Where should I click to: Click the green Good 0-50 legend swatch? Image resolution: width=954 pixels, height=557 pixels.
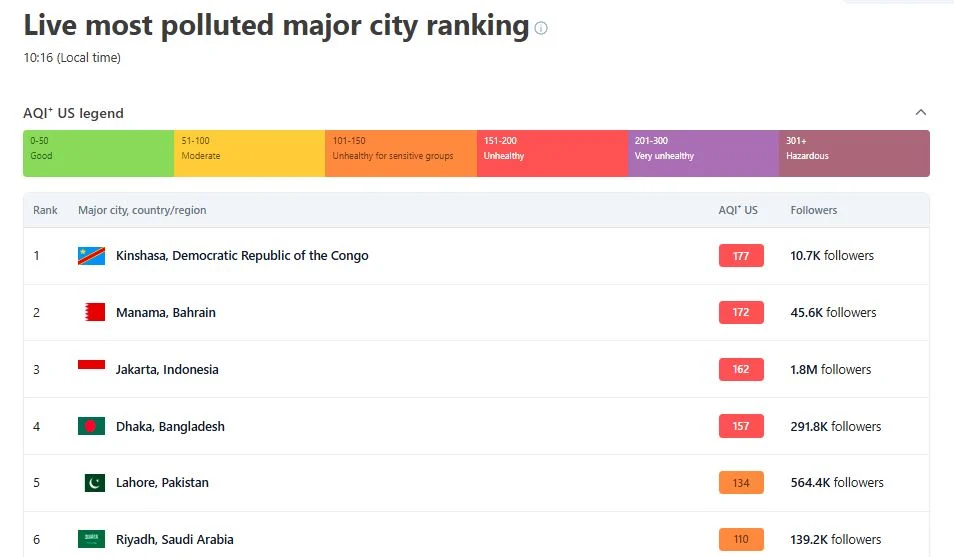[99, 153]
